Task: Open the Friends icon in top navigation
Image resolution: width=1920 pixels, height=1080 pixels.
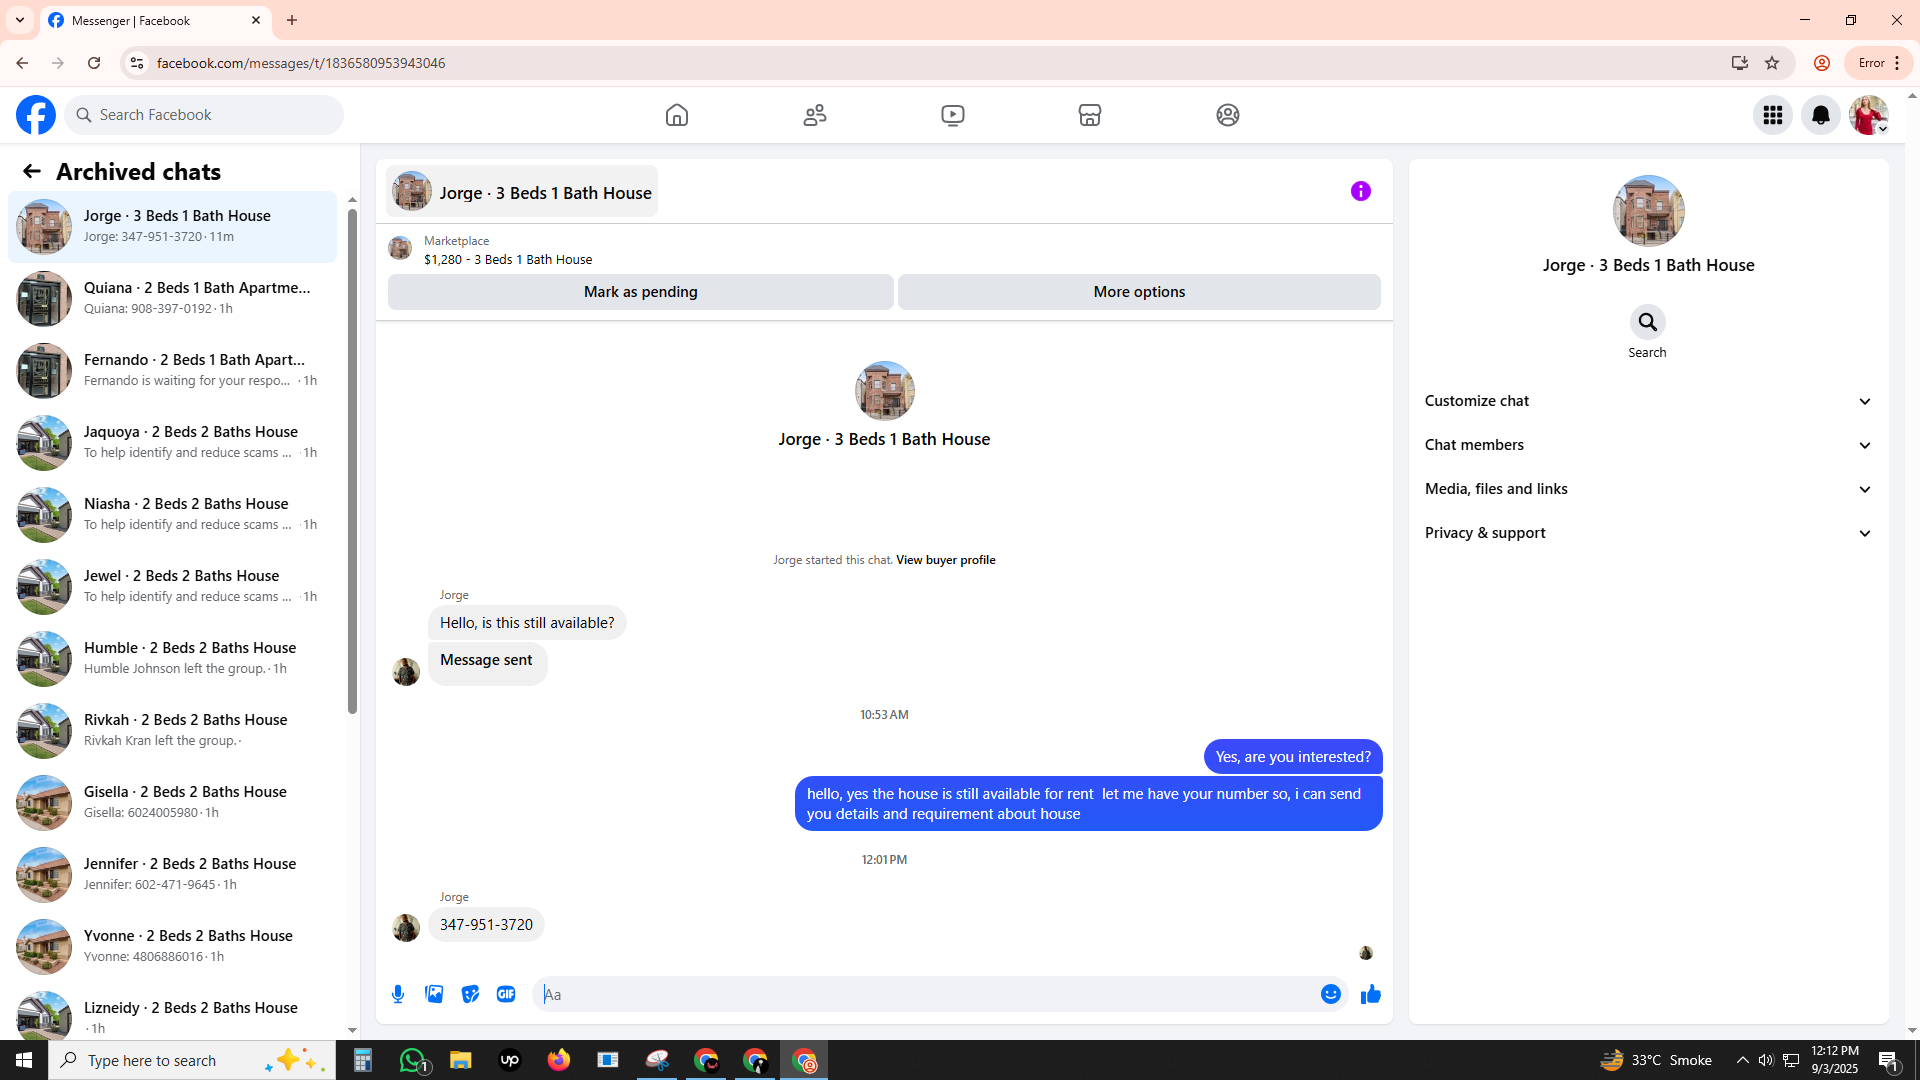Action: 815,115
